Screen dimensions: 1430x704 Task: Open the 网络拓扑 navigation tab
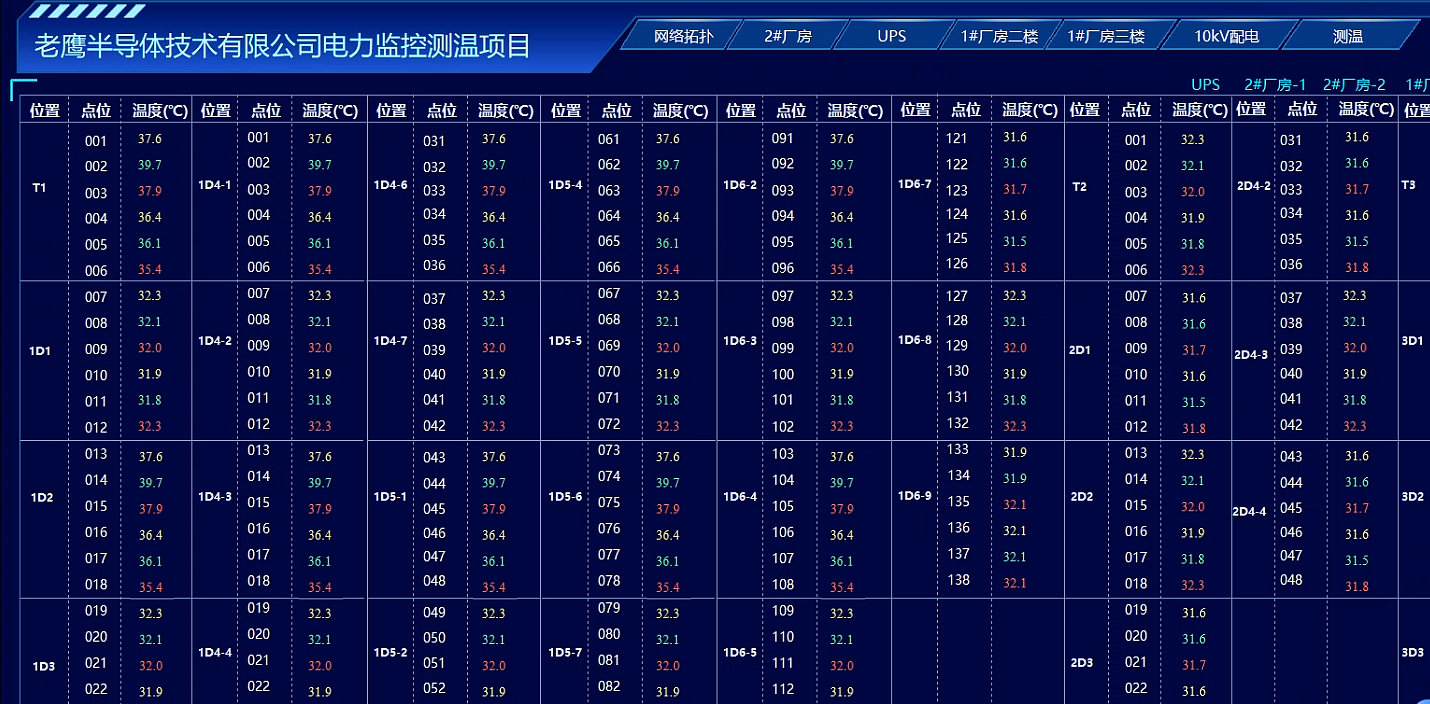(x=684, y=36)
